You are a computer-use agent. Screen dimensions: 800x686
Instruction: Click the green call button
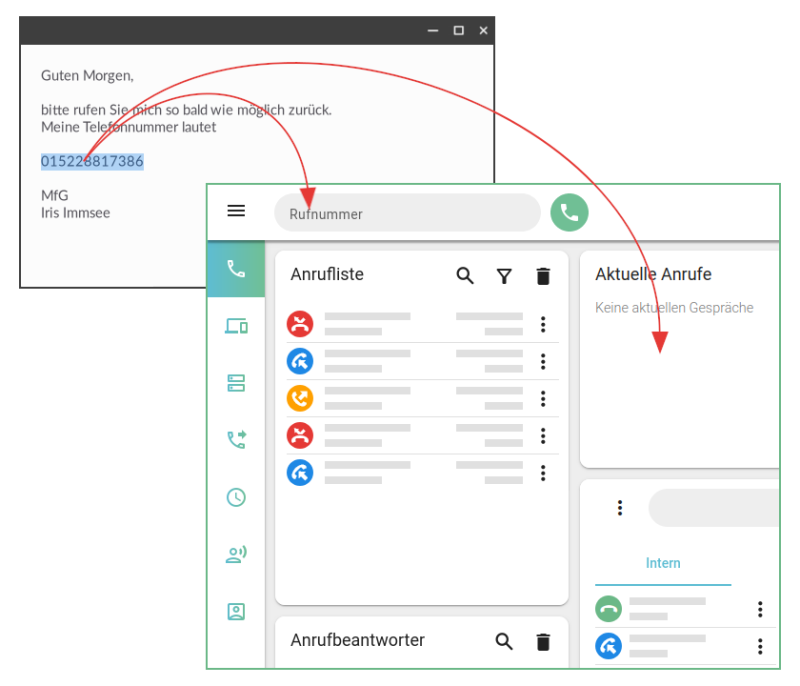569,213
